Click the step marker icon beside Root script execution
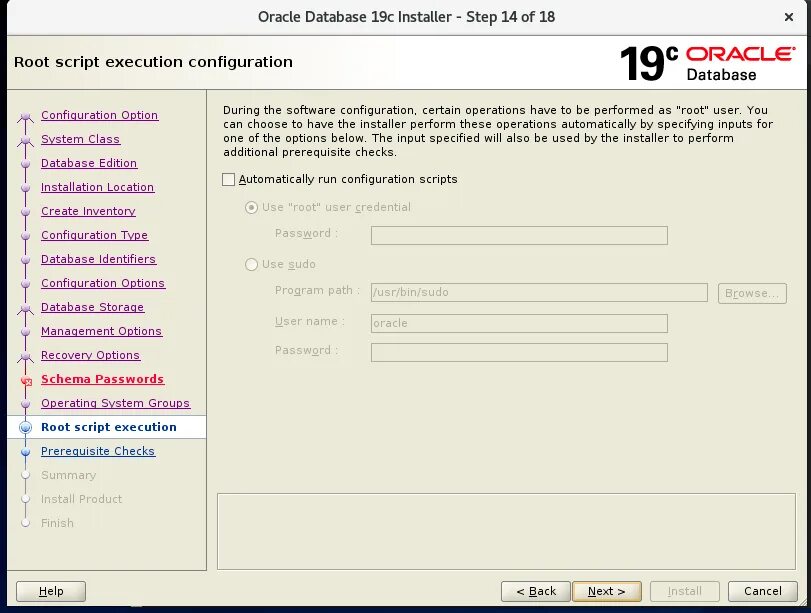Viewport: 811px width, 613px height. (25, 428)
